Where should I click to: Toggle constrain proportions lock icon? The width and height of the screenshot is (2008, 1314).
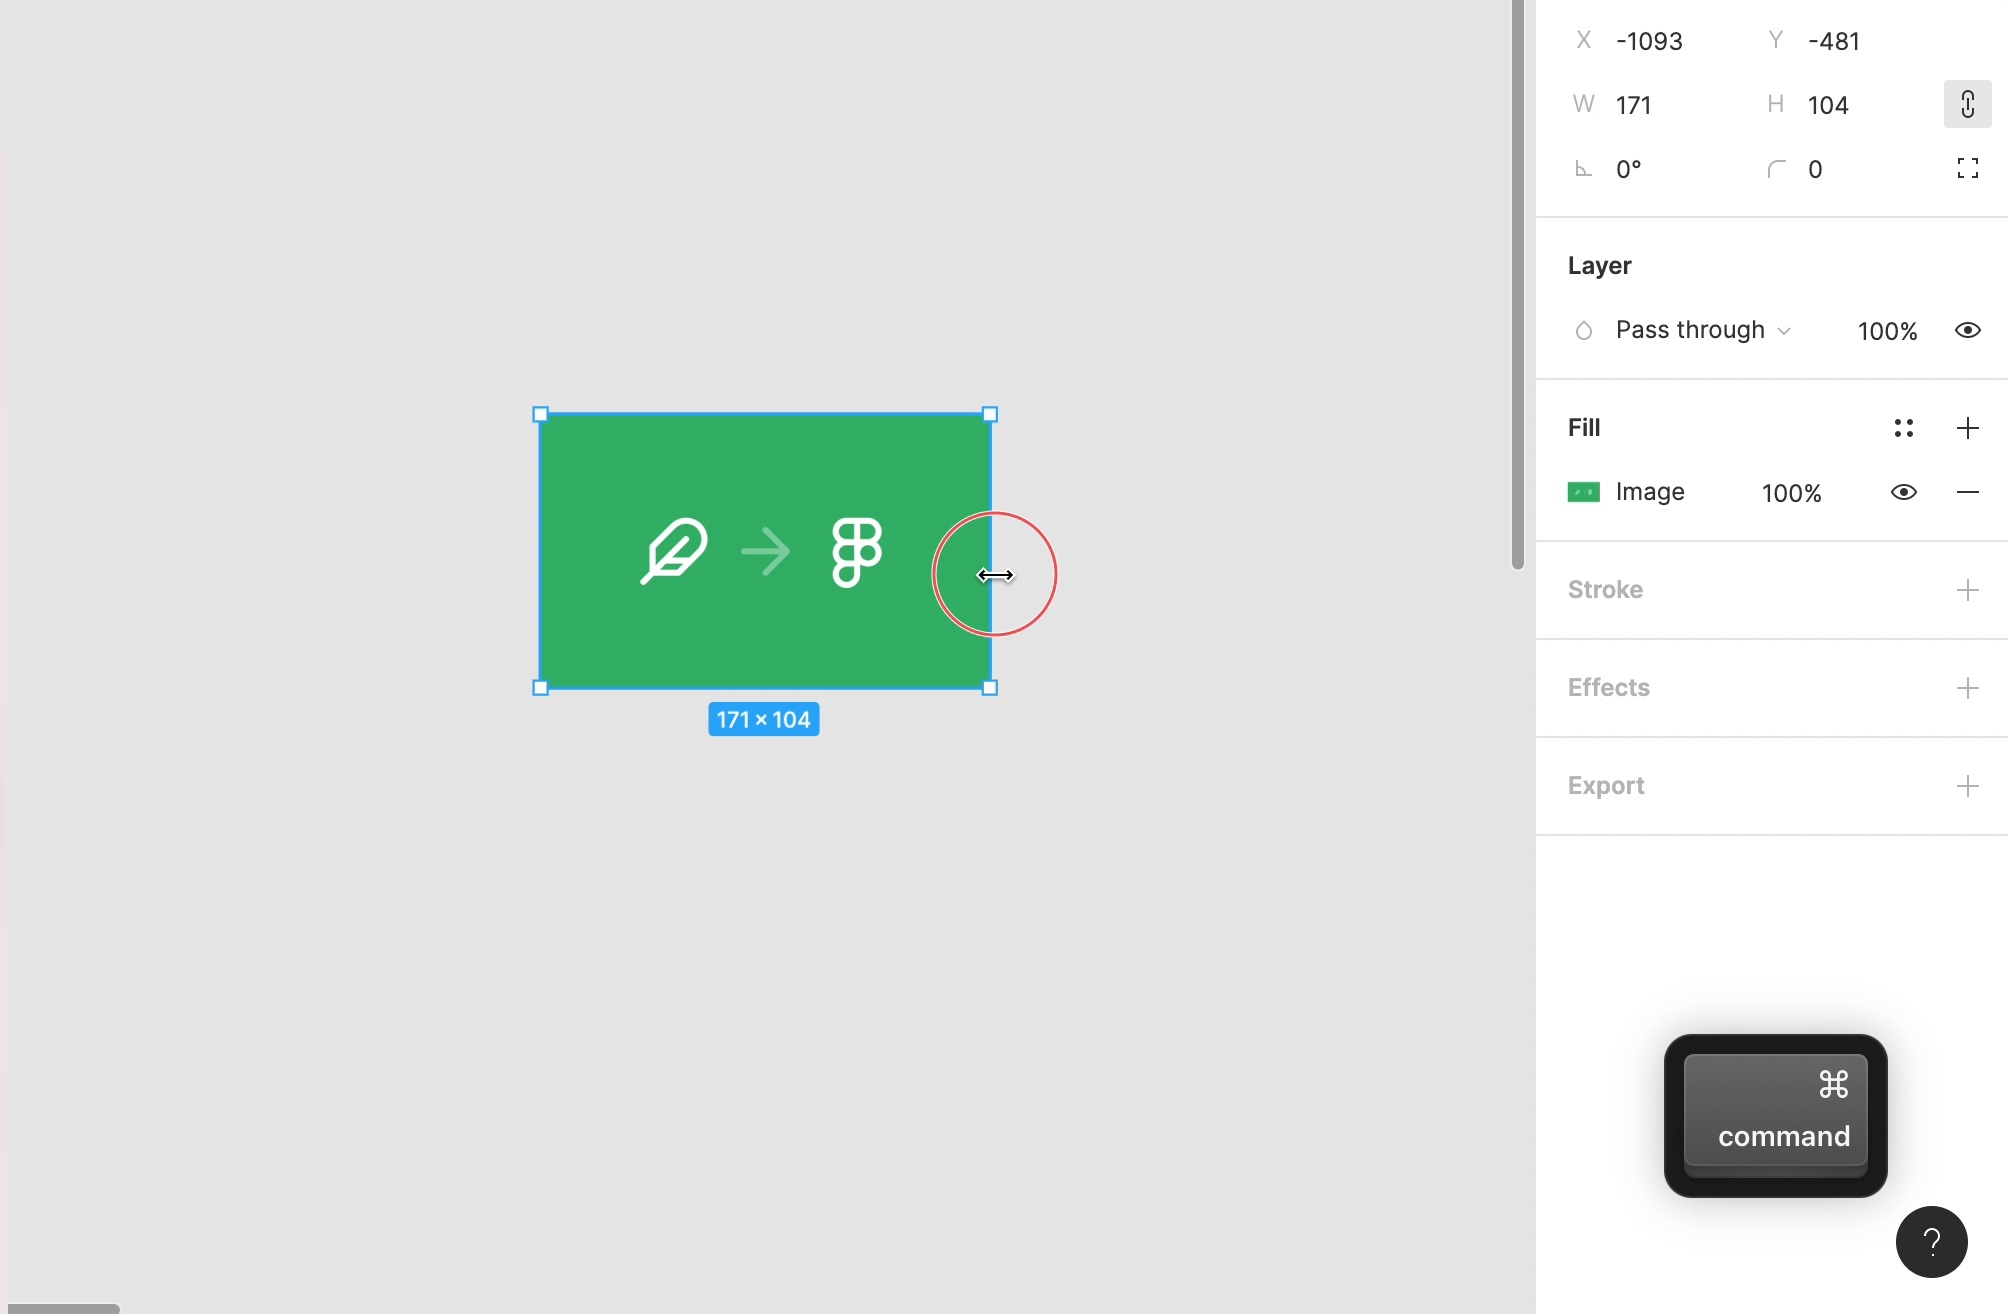pos(1967,105)
